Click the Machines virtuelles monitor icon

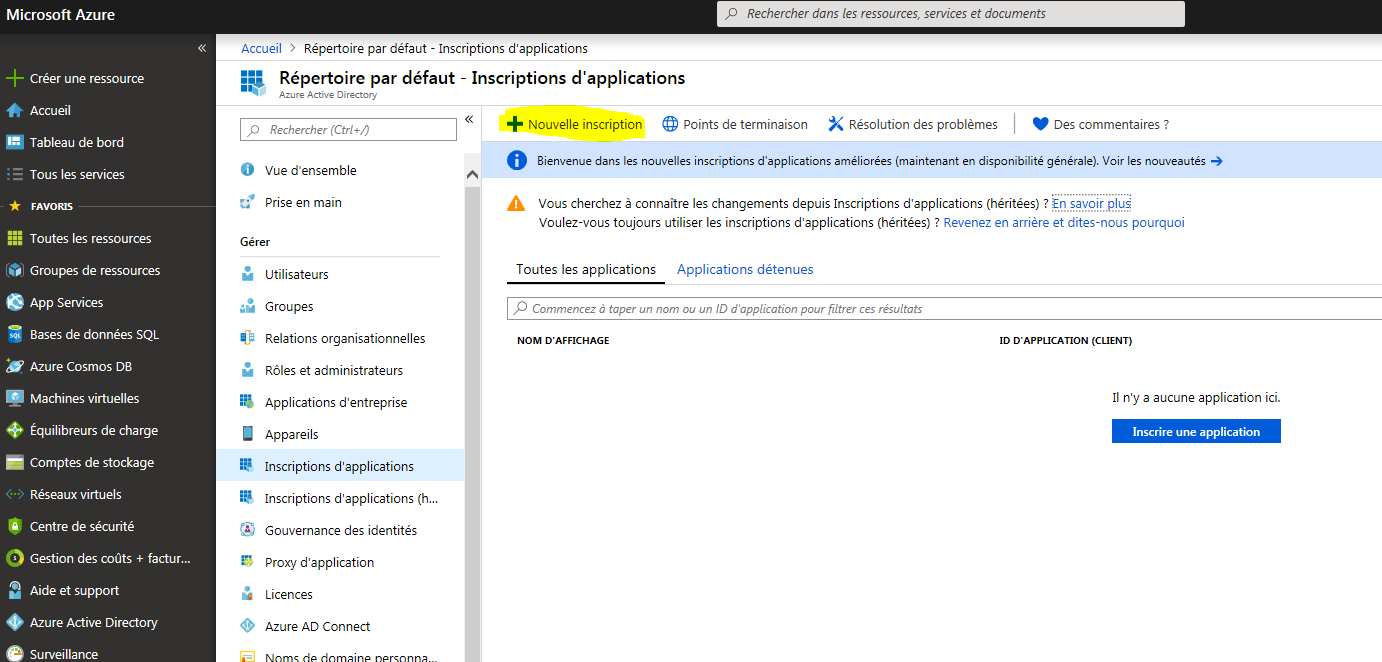[x=15, y=398]
